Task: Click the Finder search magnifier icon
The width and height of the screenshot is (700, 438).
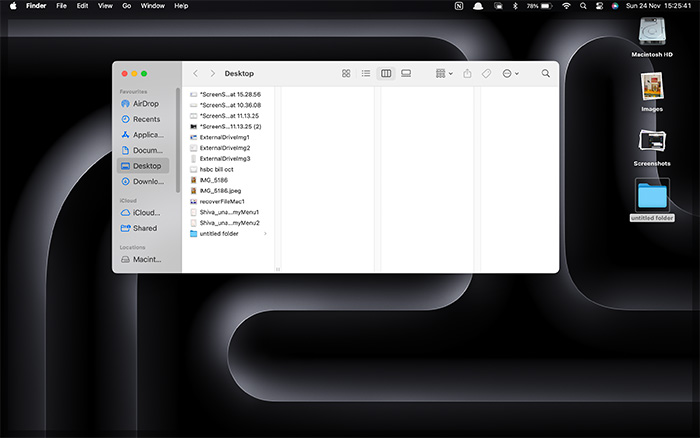Action: tap(546, 73)
